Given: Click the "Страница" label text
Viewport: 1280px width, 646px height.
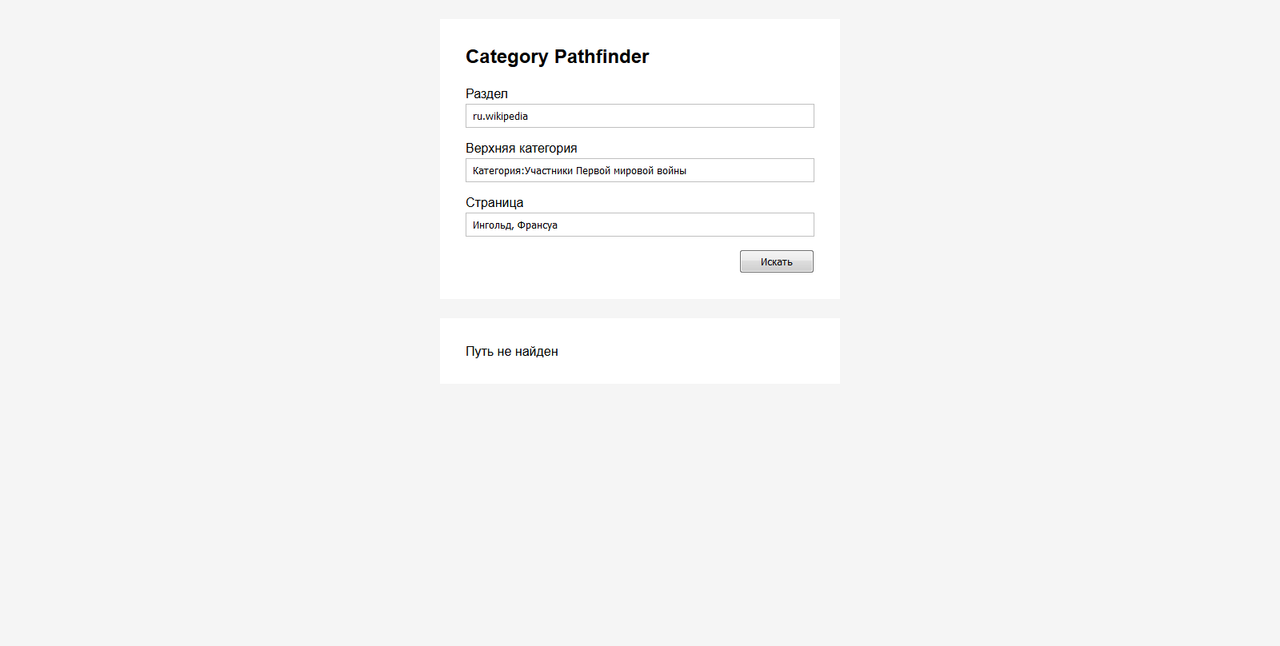Looking at the screenshot, I should click(x=494, y=203).
